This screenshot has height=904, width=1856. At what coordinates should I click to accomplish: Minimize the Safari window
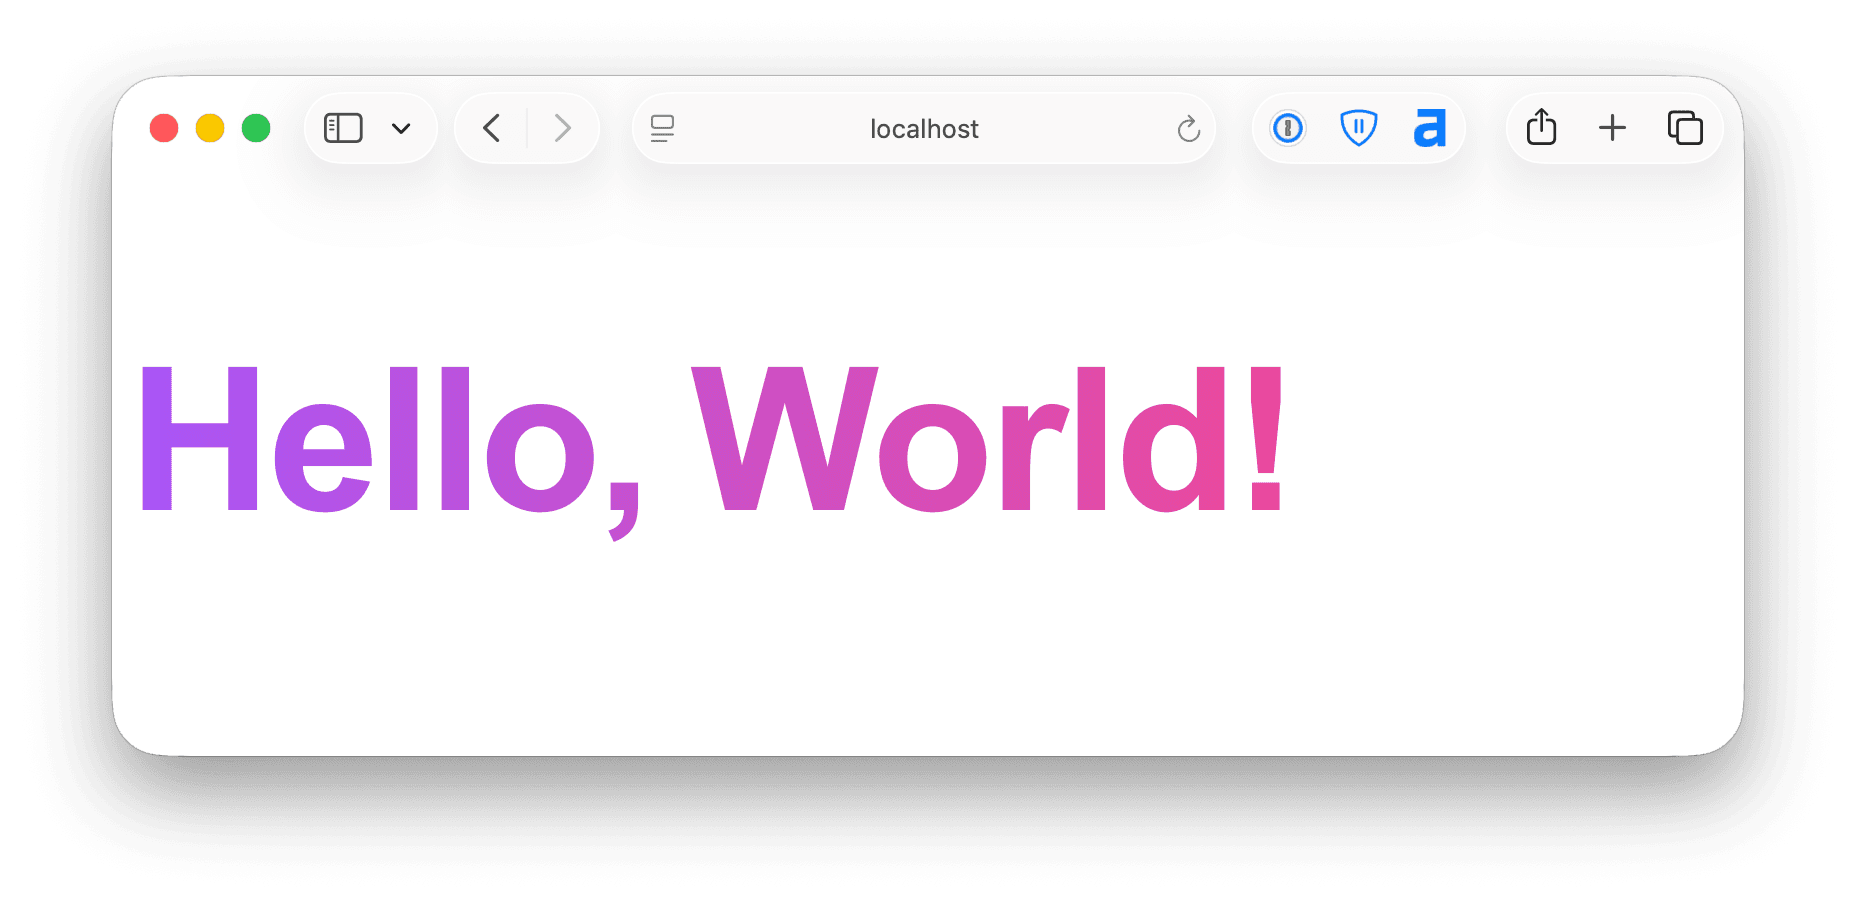[x=210, y=128]
